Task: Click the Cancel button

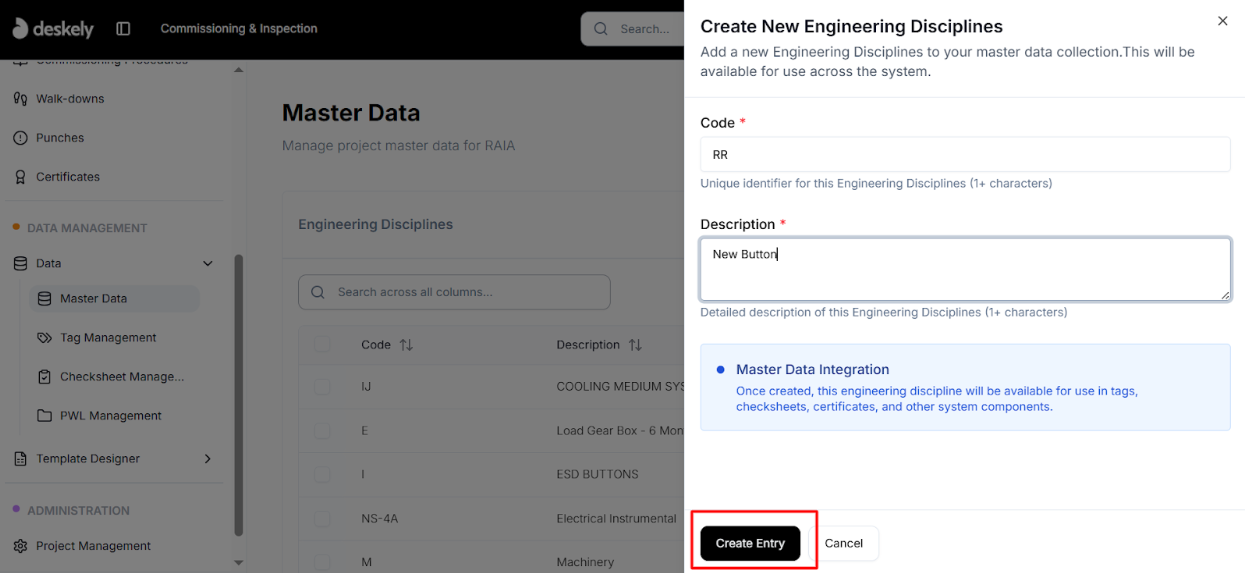Action: [x=843, y=543]
